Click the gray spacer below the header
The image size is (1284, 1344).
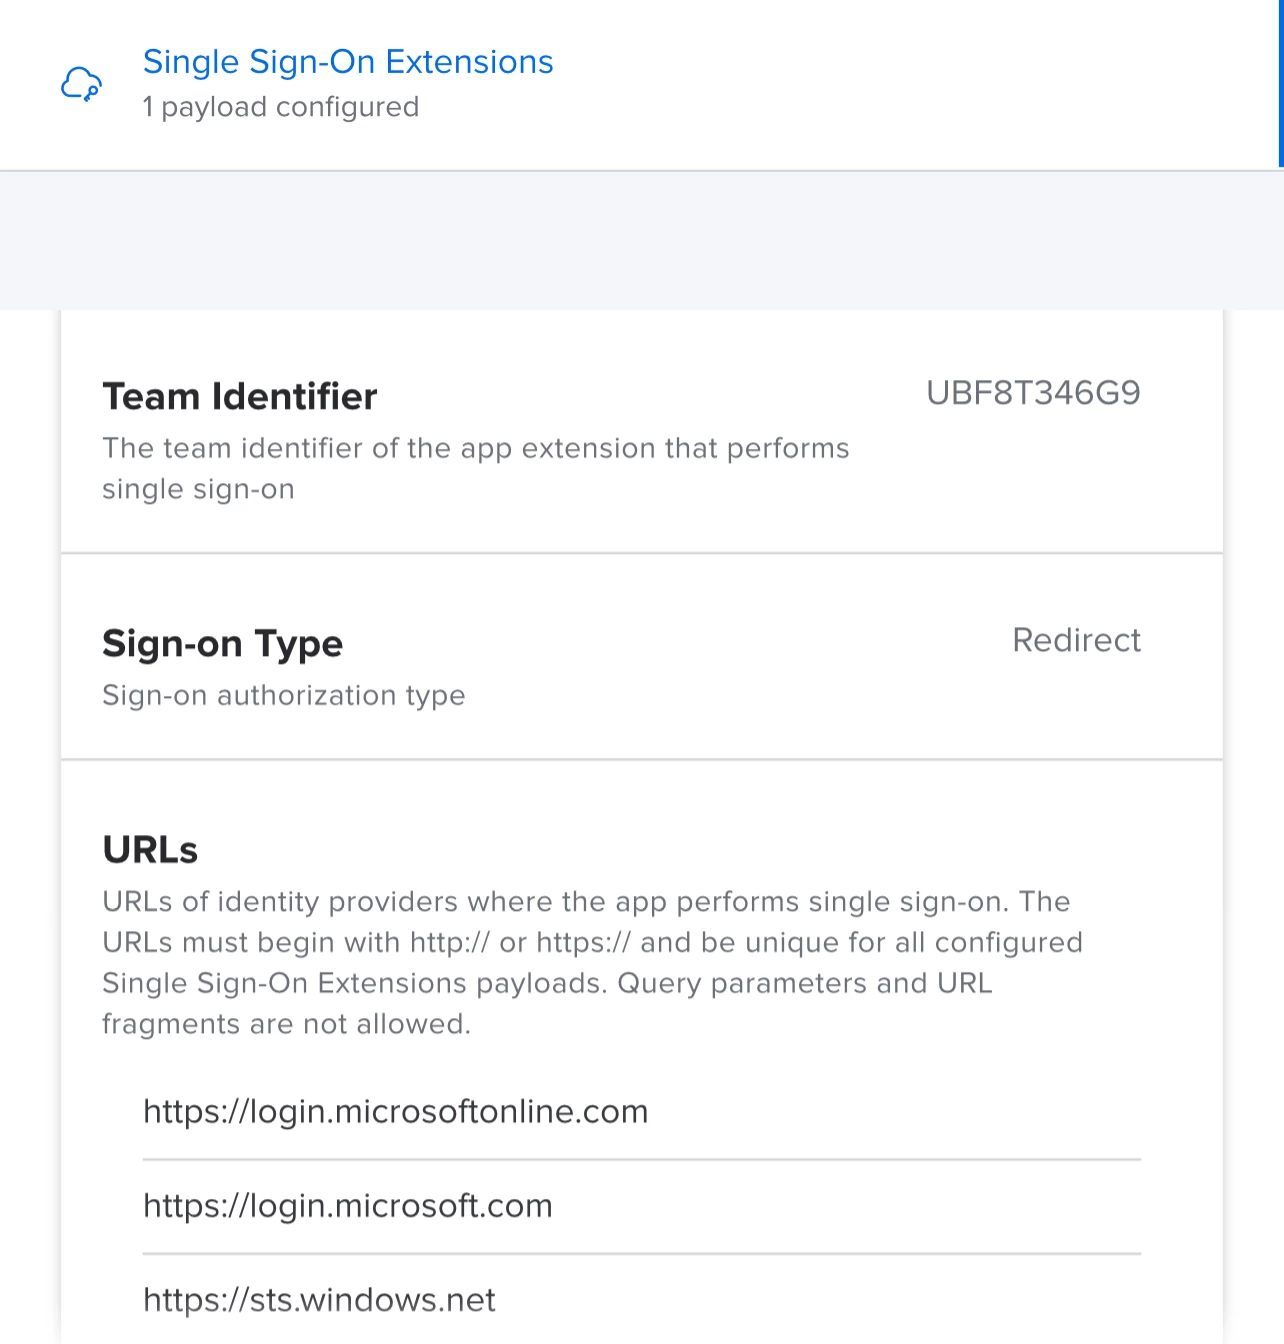click(x=642, y=240)
